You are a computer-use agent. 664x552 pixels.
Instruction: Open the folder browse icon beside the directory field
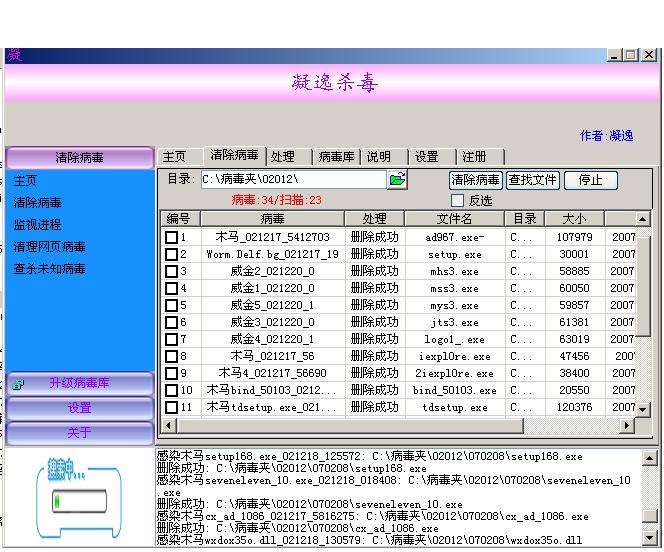[x=397, y=179]
